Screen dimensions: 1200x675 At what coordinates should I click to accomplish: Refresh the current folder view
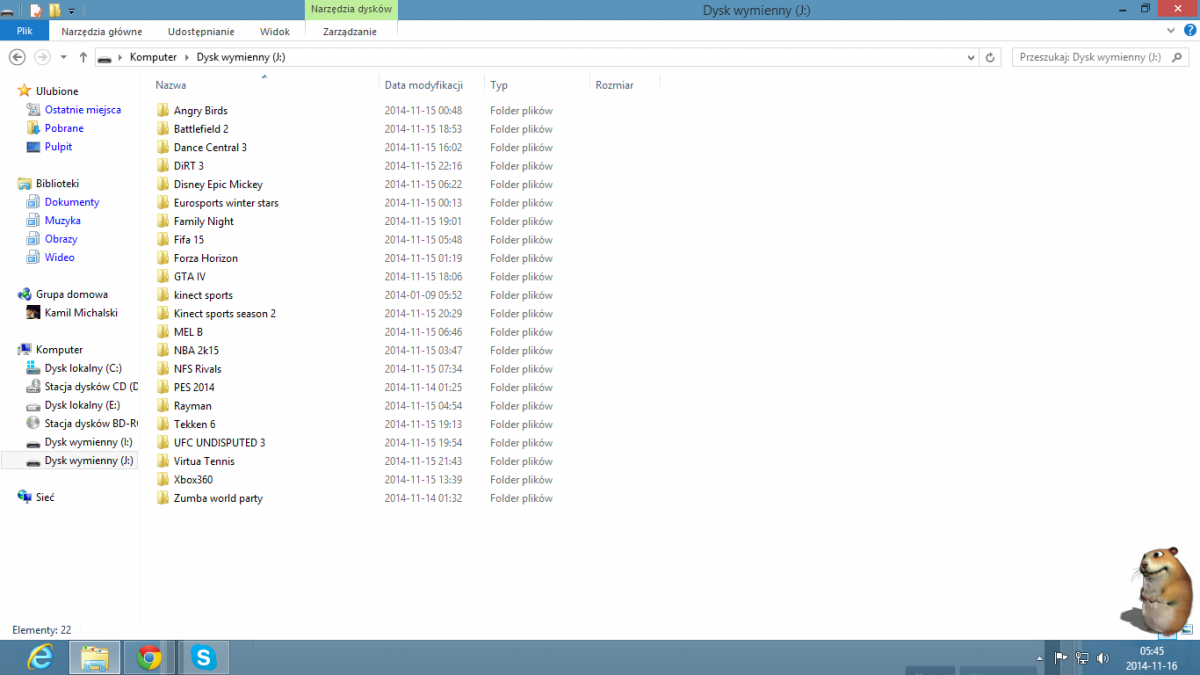point(990,57)
